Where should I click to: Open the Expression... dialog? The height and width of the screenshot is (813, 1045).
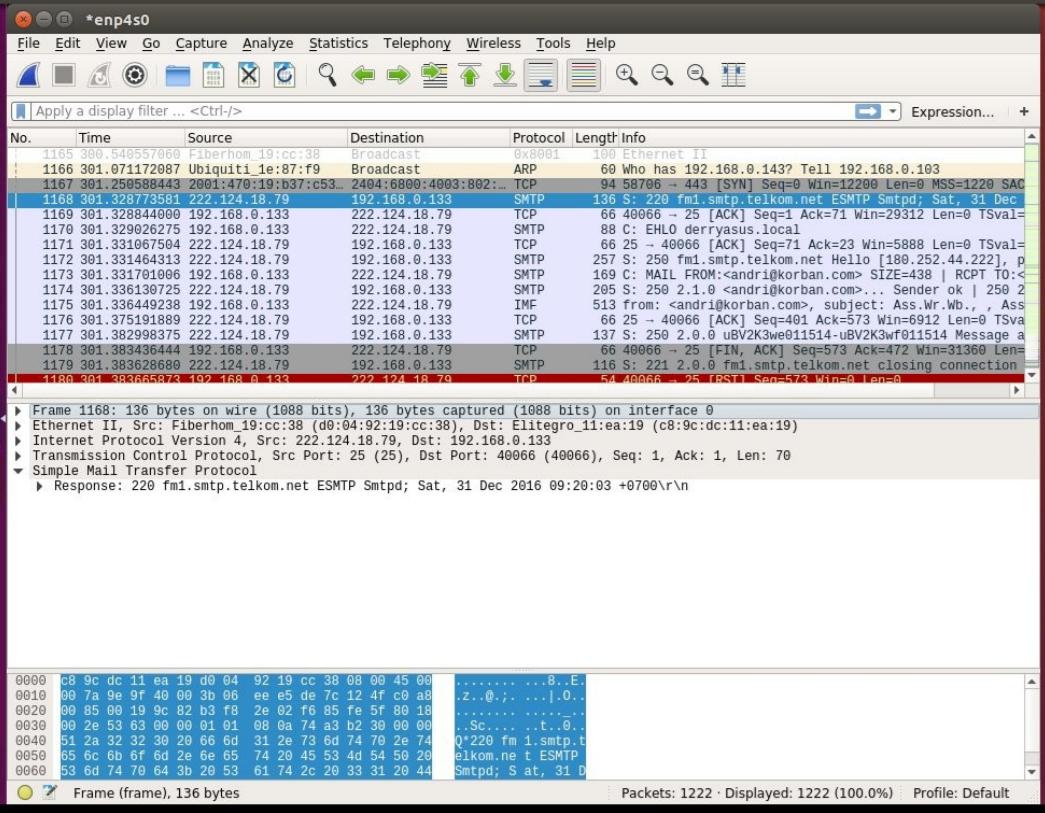click(x=952, y=112)
